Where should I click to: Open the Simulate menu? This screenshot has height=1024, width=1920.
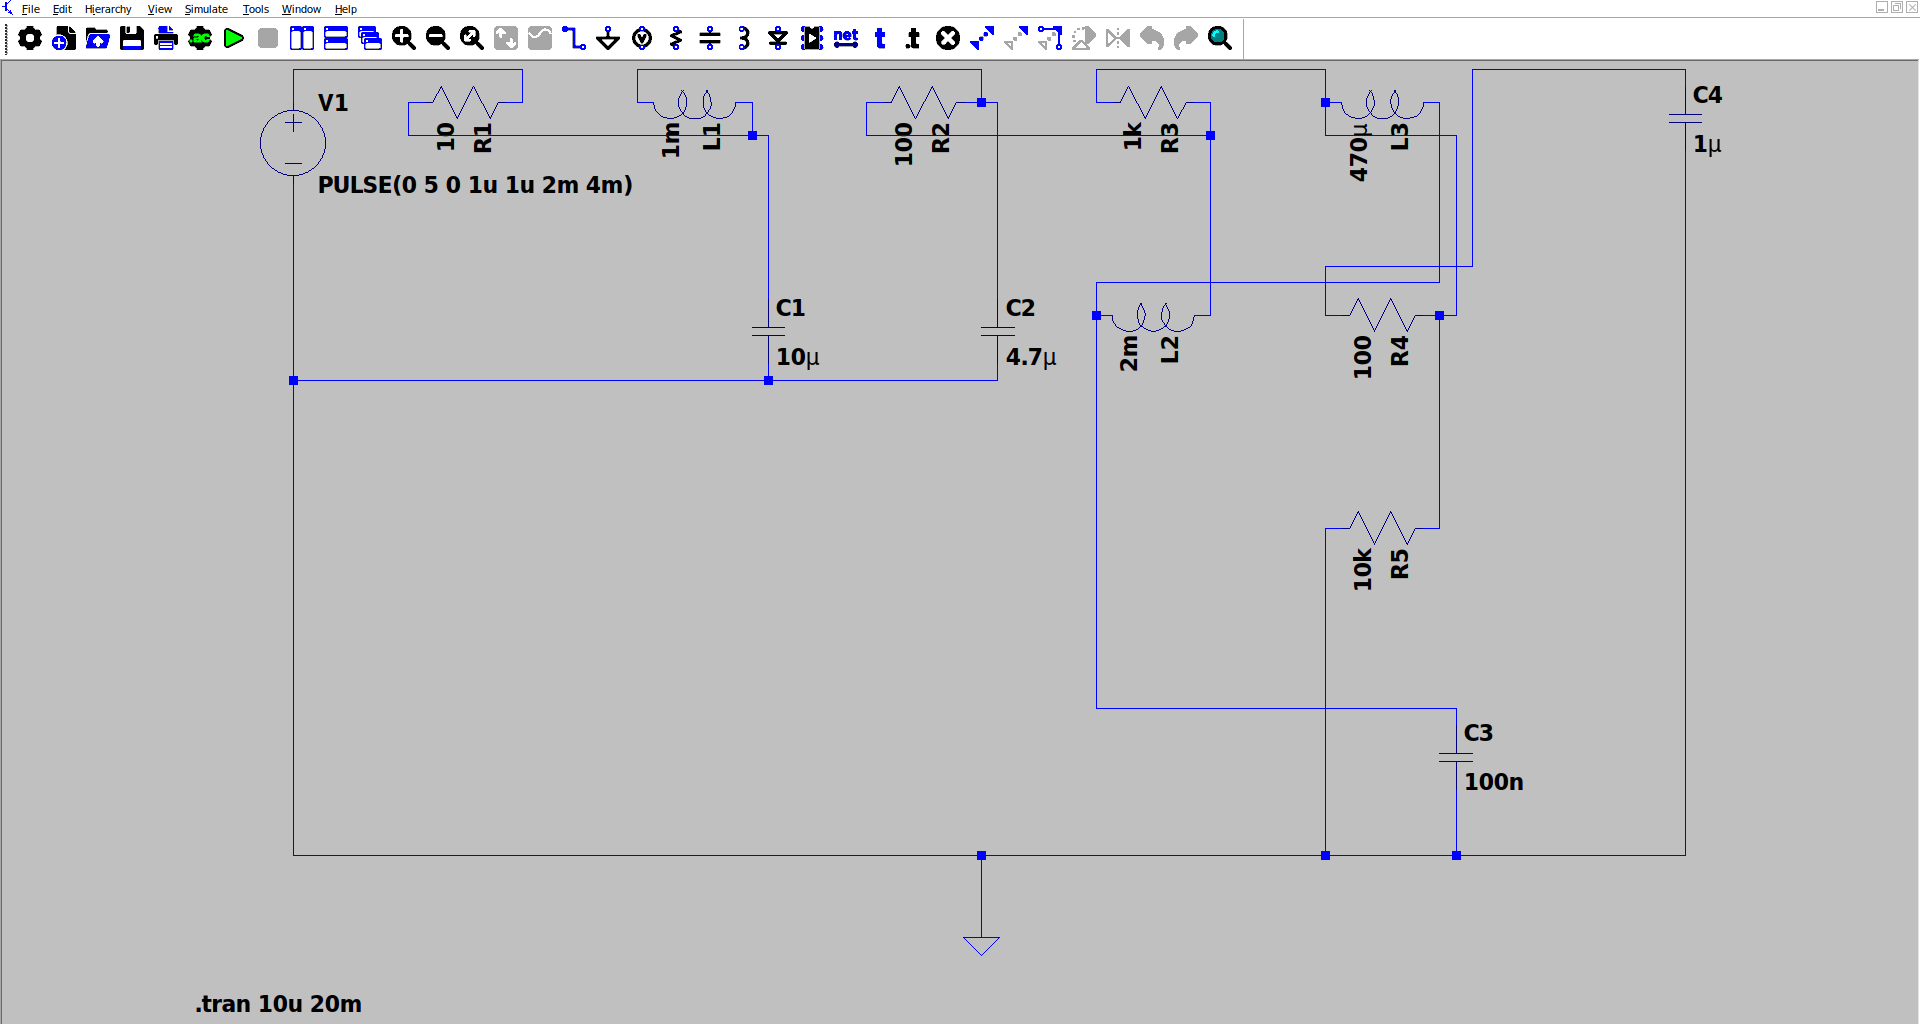tap(206, 9)
